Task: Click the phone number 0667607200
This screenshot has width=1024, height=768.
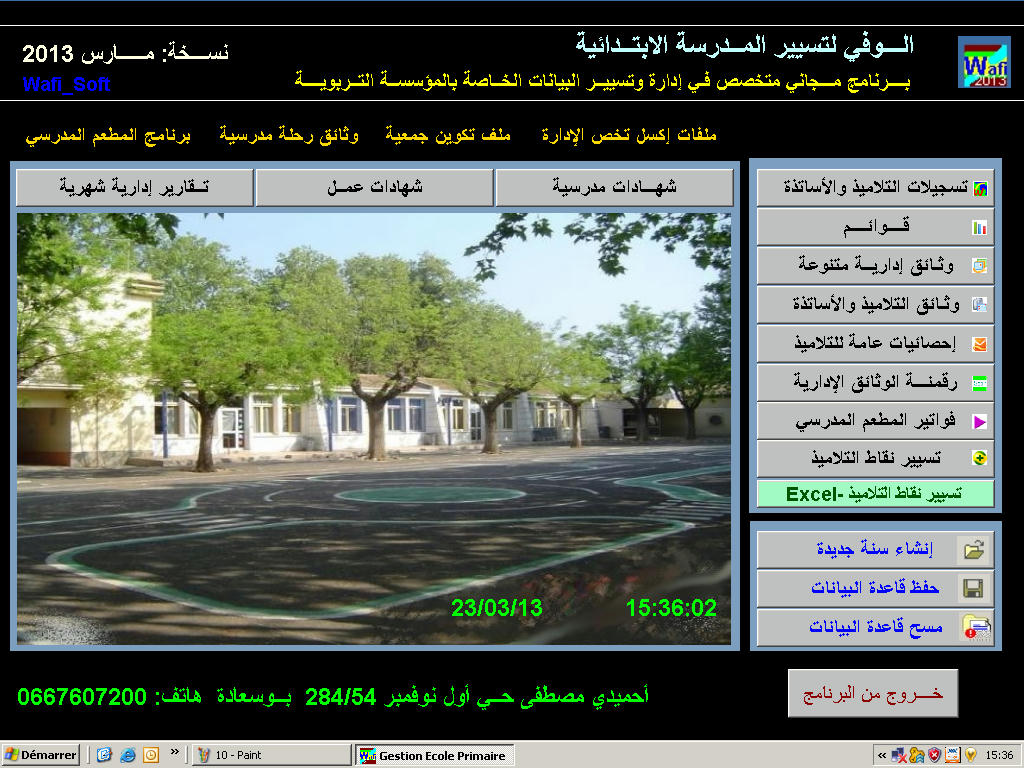Action: coord(82,697)
